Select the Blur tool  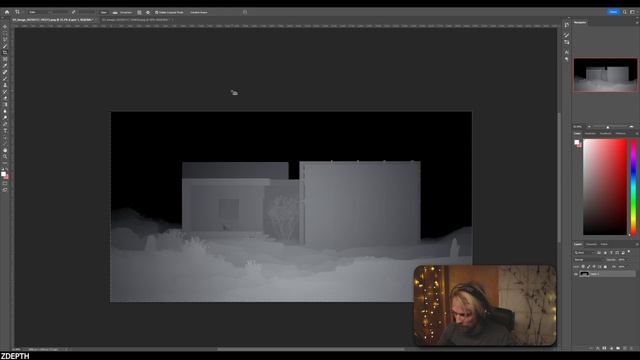5,111
